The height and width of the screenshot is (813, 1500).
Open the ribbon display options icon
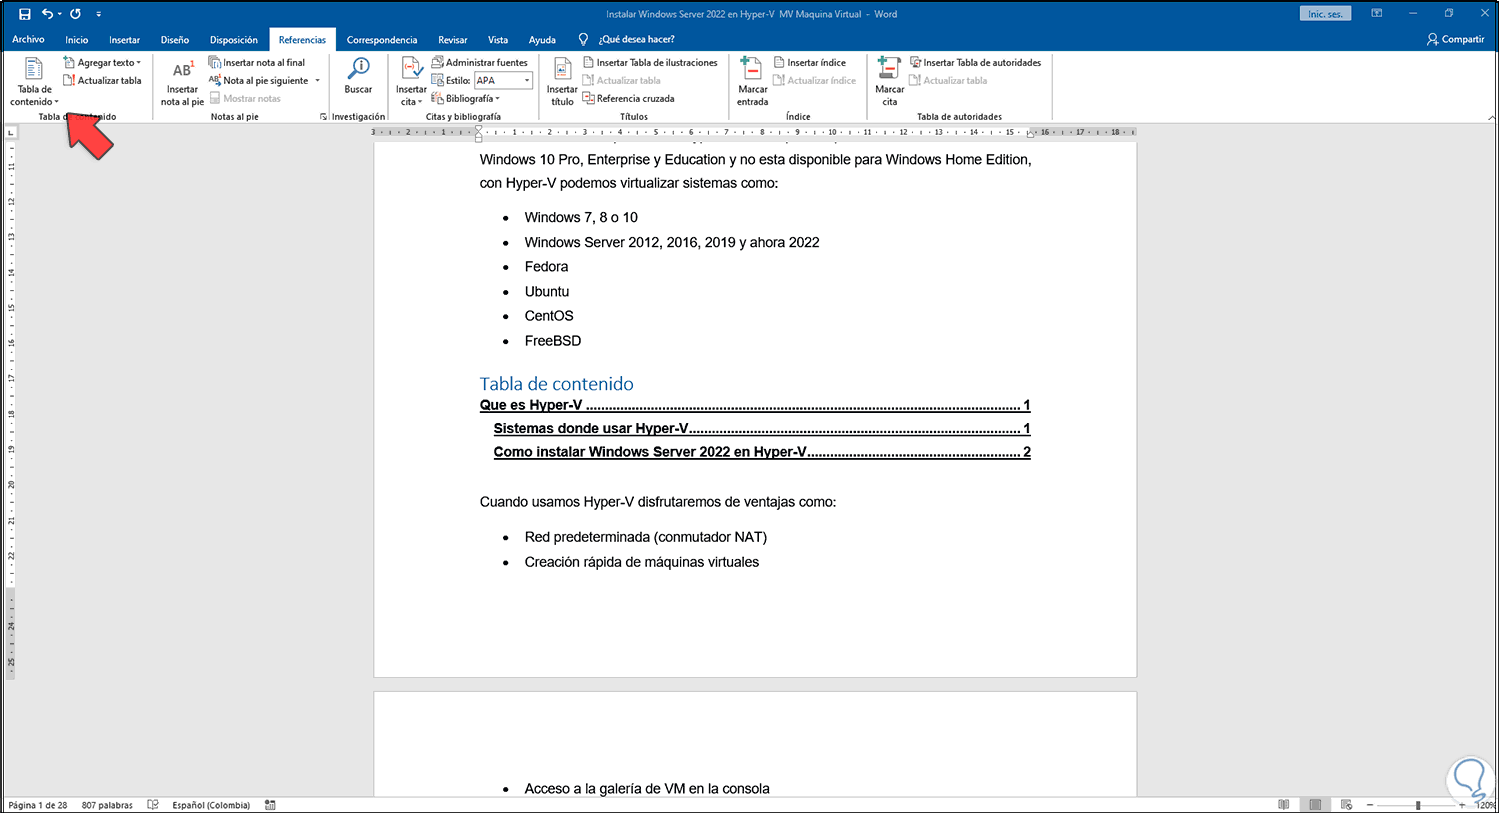coord(1377,14)
